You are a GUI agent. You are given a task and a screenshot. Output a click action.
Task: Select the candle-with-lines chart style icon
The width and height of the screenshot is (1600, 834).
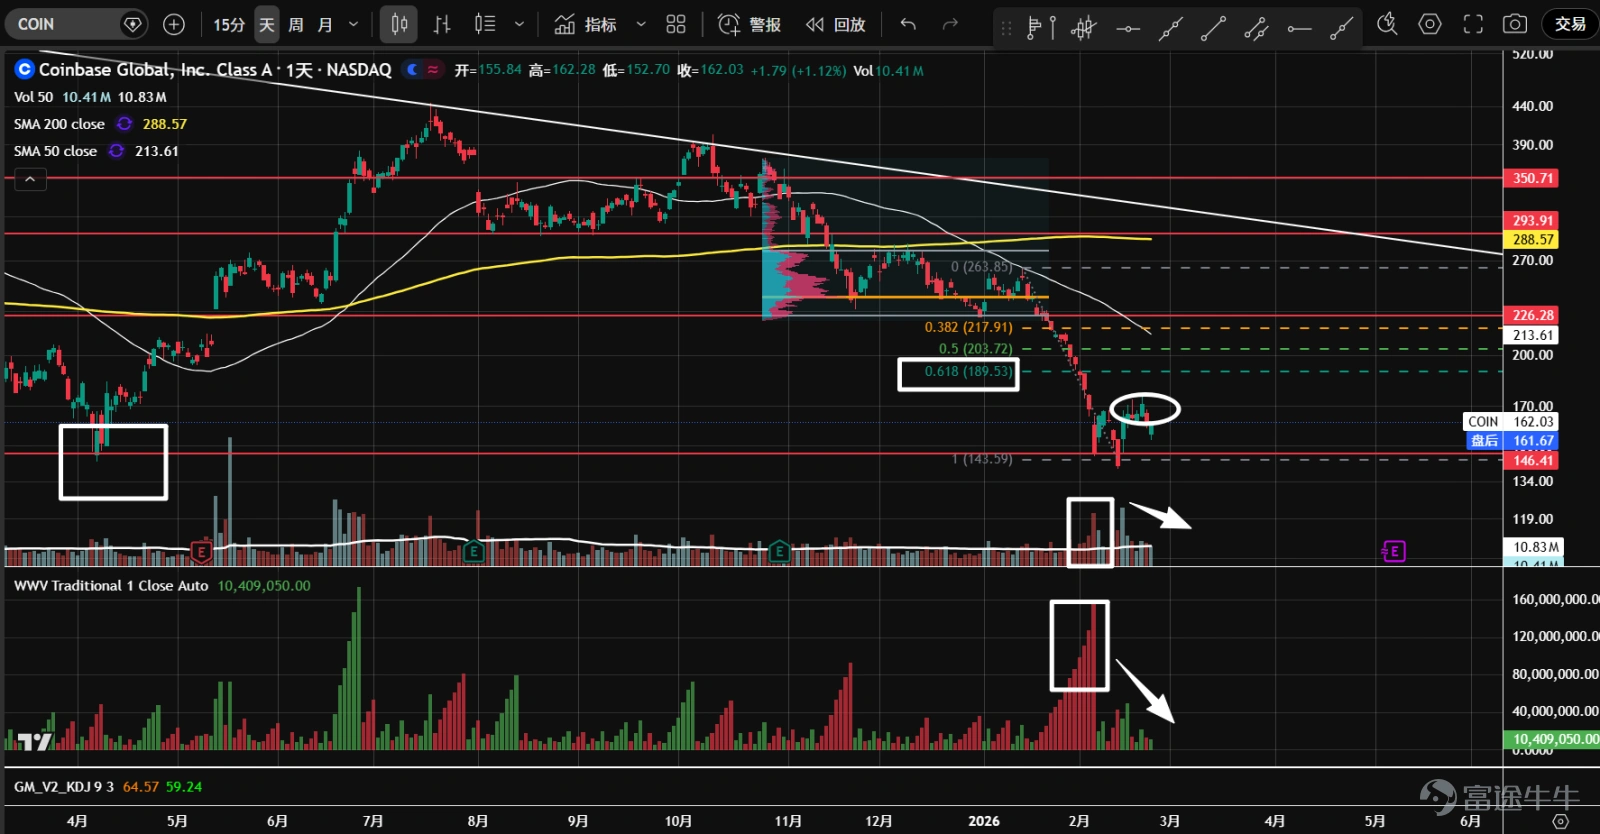485,24
